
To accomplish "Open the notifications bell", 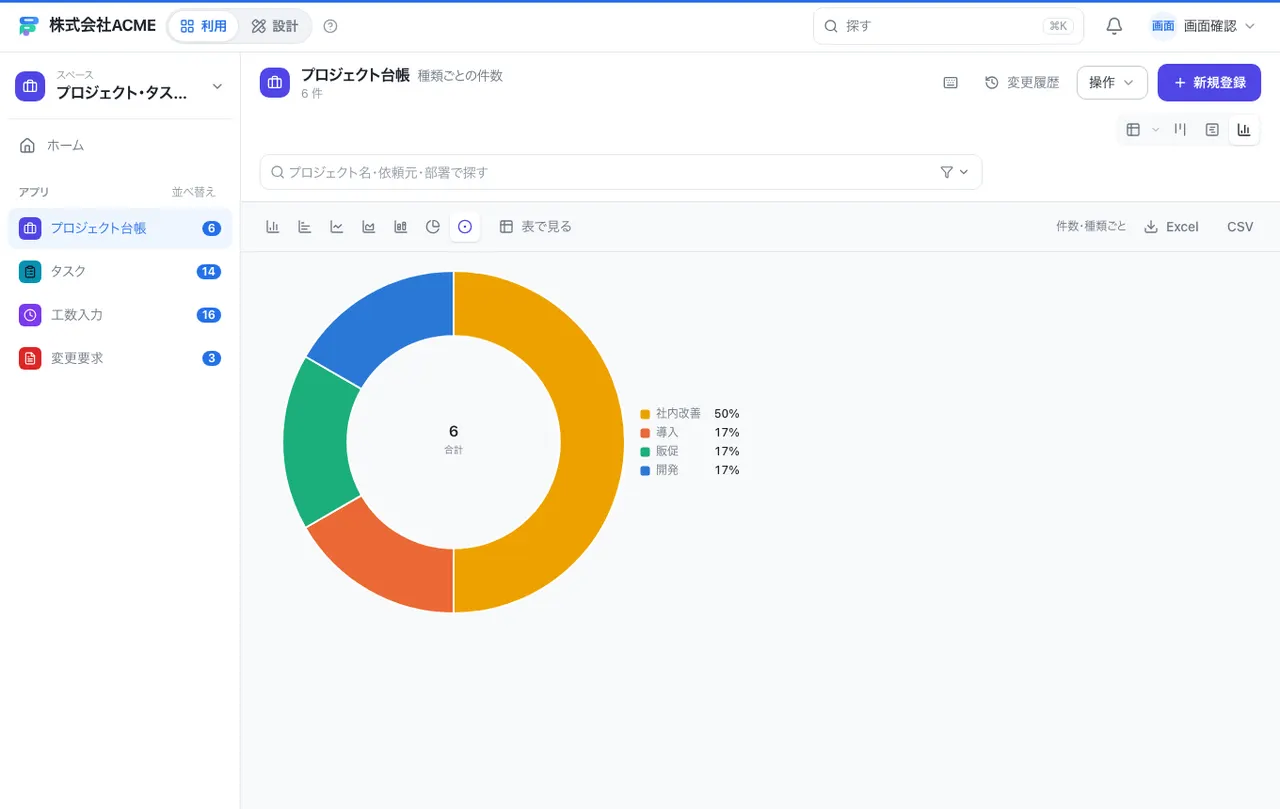I will [1114, 26].
